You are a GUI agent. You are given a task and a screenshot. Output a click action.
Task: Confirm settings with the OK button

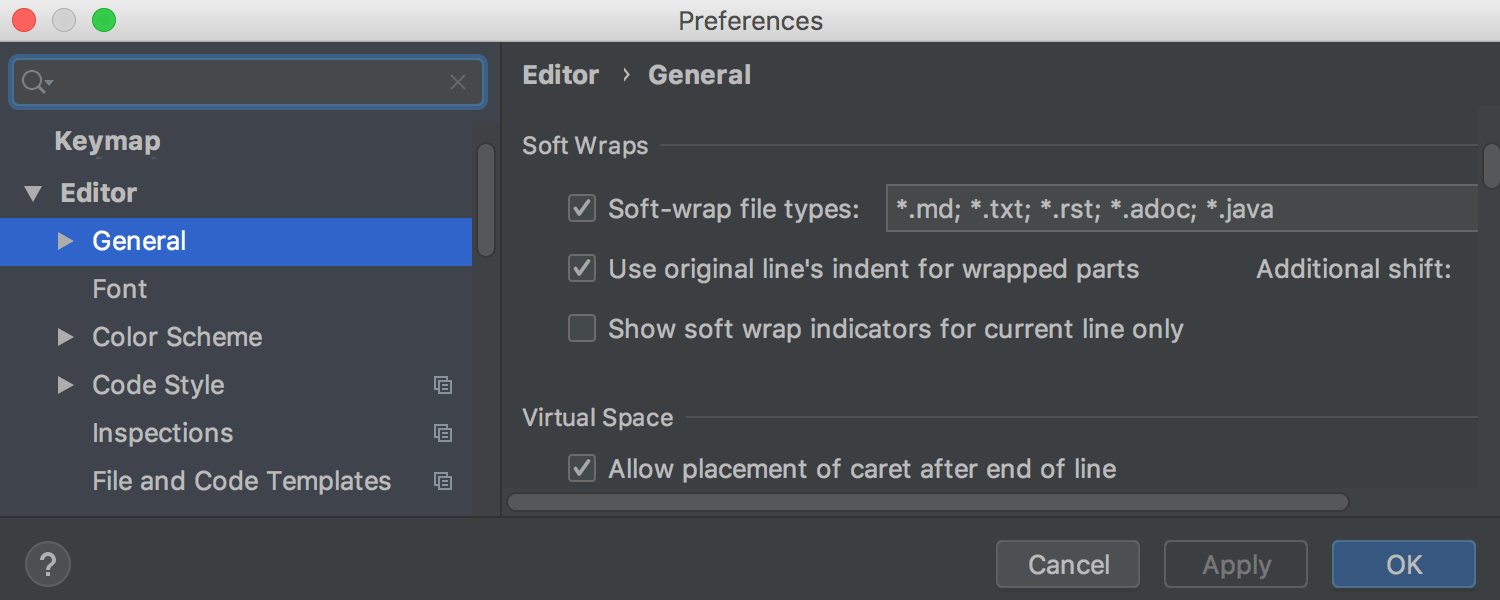1403,564
